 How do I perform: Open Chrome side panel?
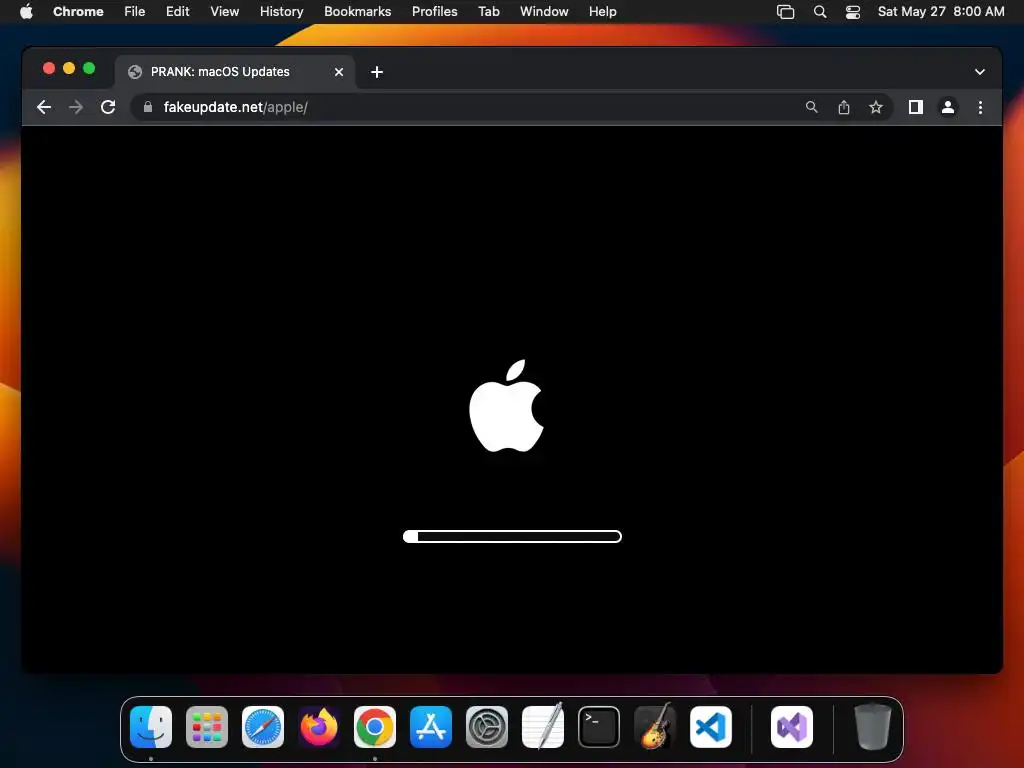[916, 107]
